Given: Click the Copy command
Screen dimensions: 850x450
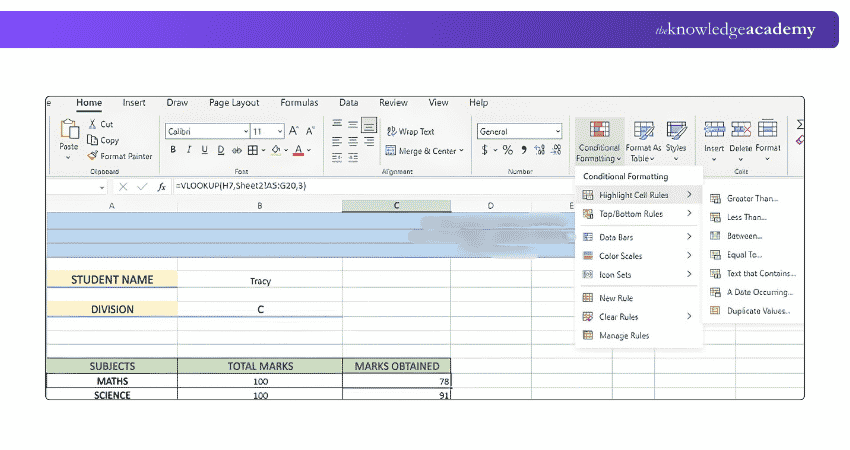Looking at the screenshot, I should [x=103, y=140].
